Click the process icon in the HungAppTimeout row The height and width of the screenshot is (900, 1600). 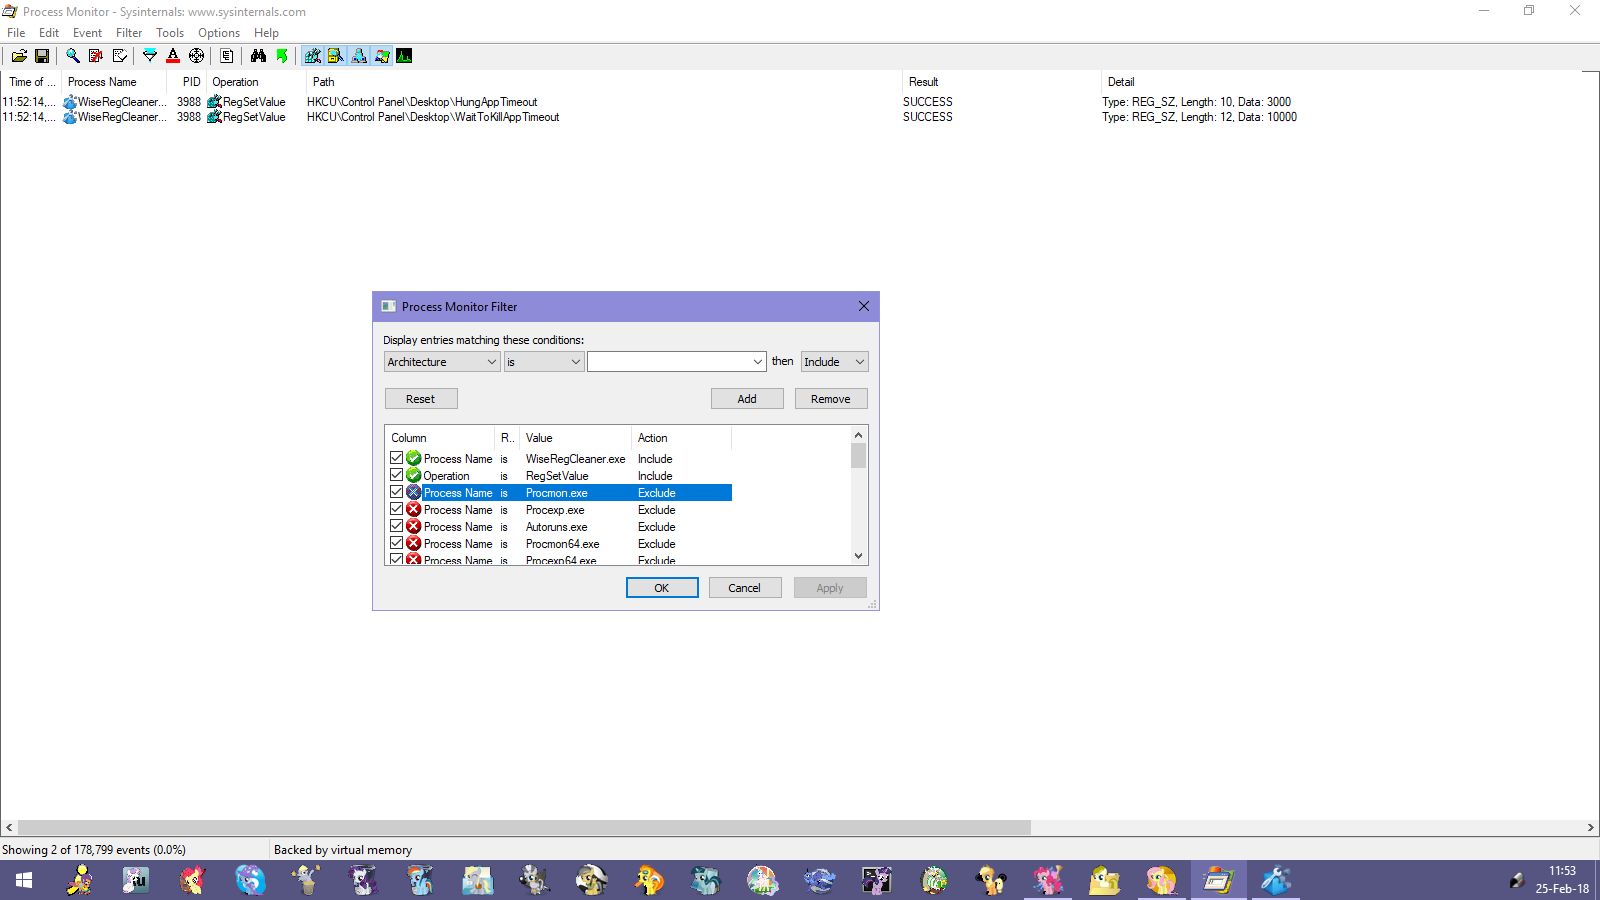pos(70,102)
